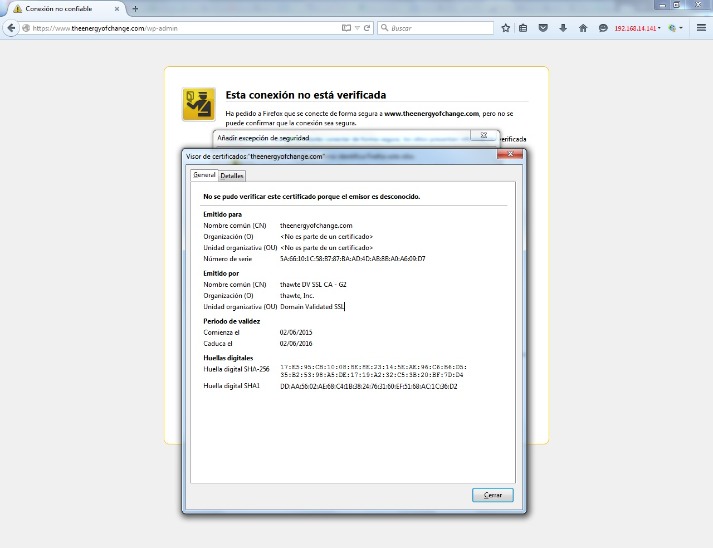Click the common name 'theenergyofchange.com' value
Screen dimensions: 713x548
(x=316, y=226)
